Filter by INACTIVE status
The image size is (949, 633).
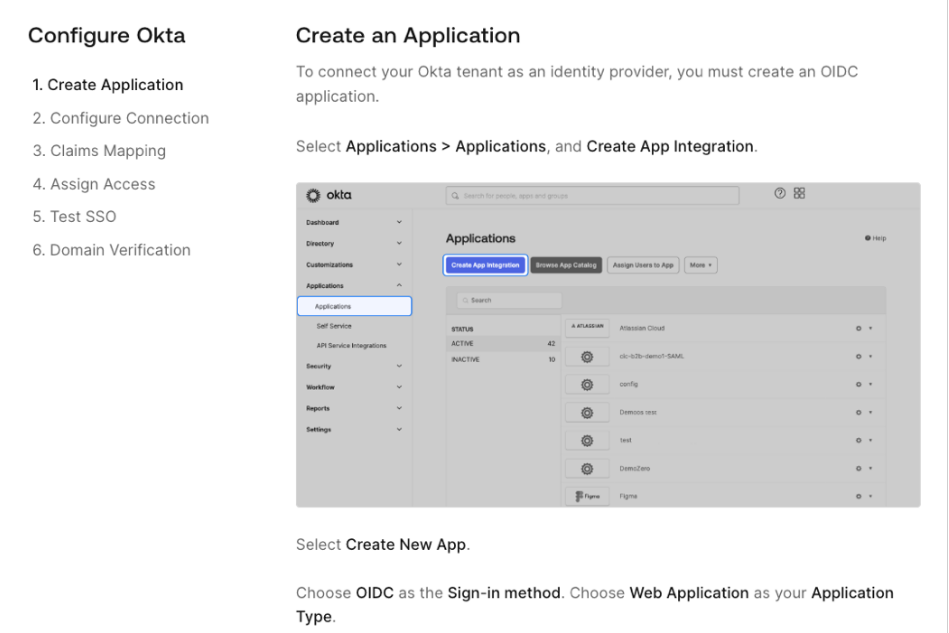[503, 359]
